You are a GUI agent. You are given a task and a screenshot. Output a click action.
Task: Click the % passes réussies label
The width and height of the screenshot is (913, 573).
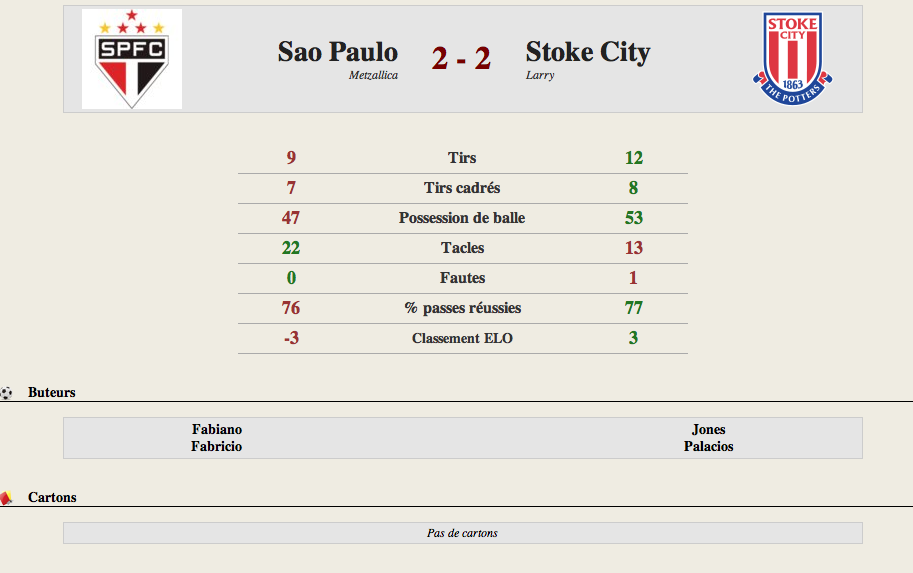point(462,308)
